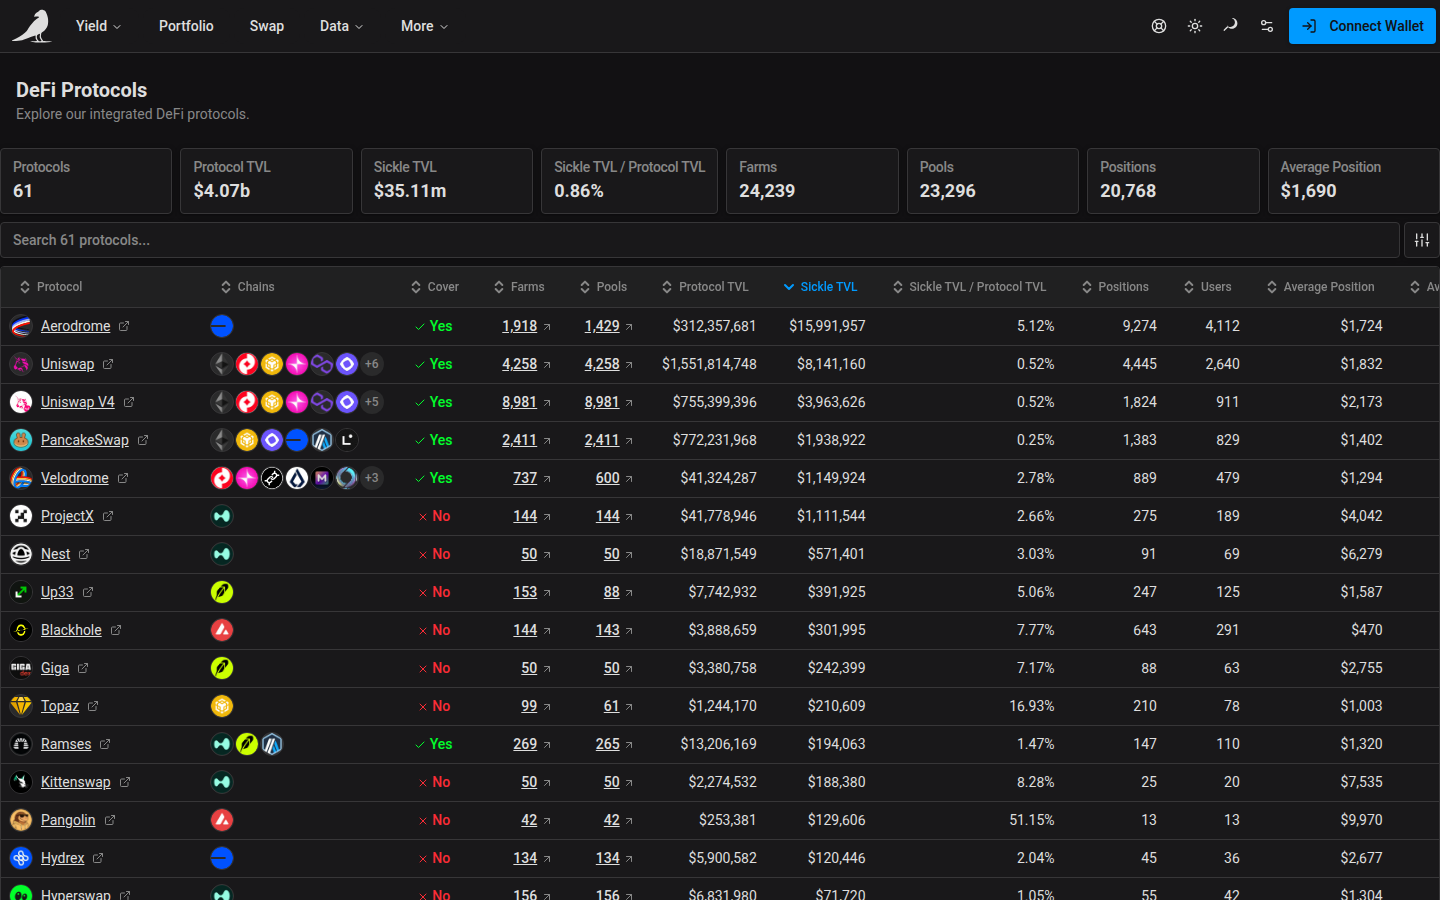Click the Nest protocol logo
The height and width of the screenshot is (900, 1440).
click(x=21, y=554)
